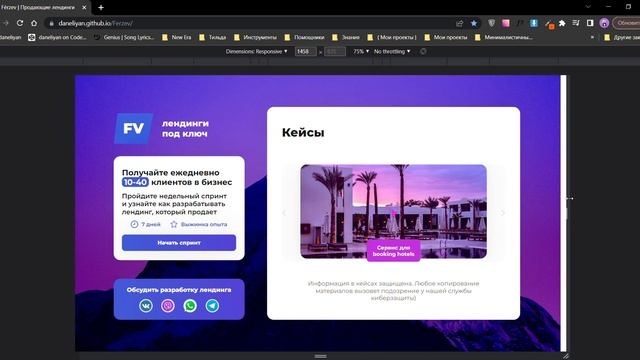The height and width of the screenshot is (360, 640).
Task: Click the viewport bottom resize handle
Action: [320, 356]
